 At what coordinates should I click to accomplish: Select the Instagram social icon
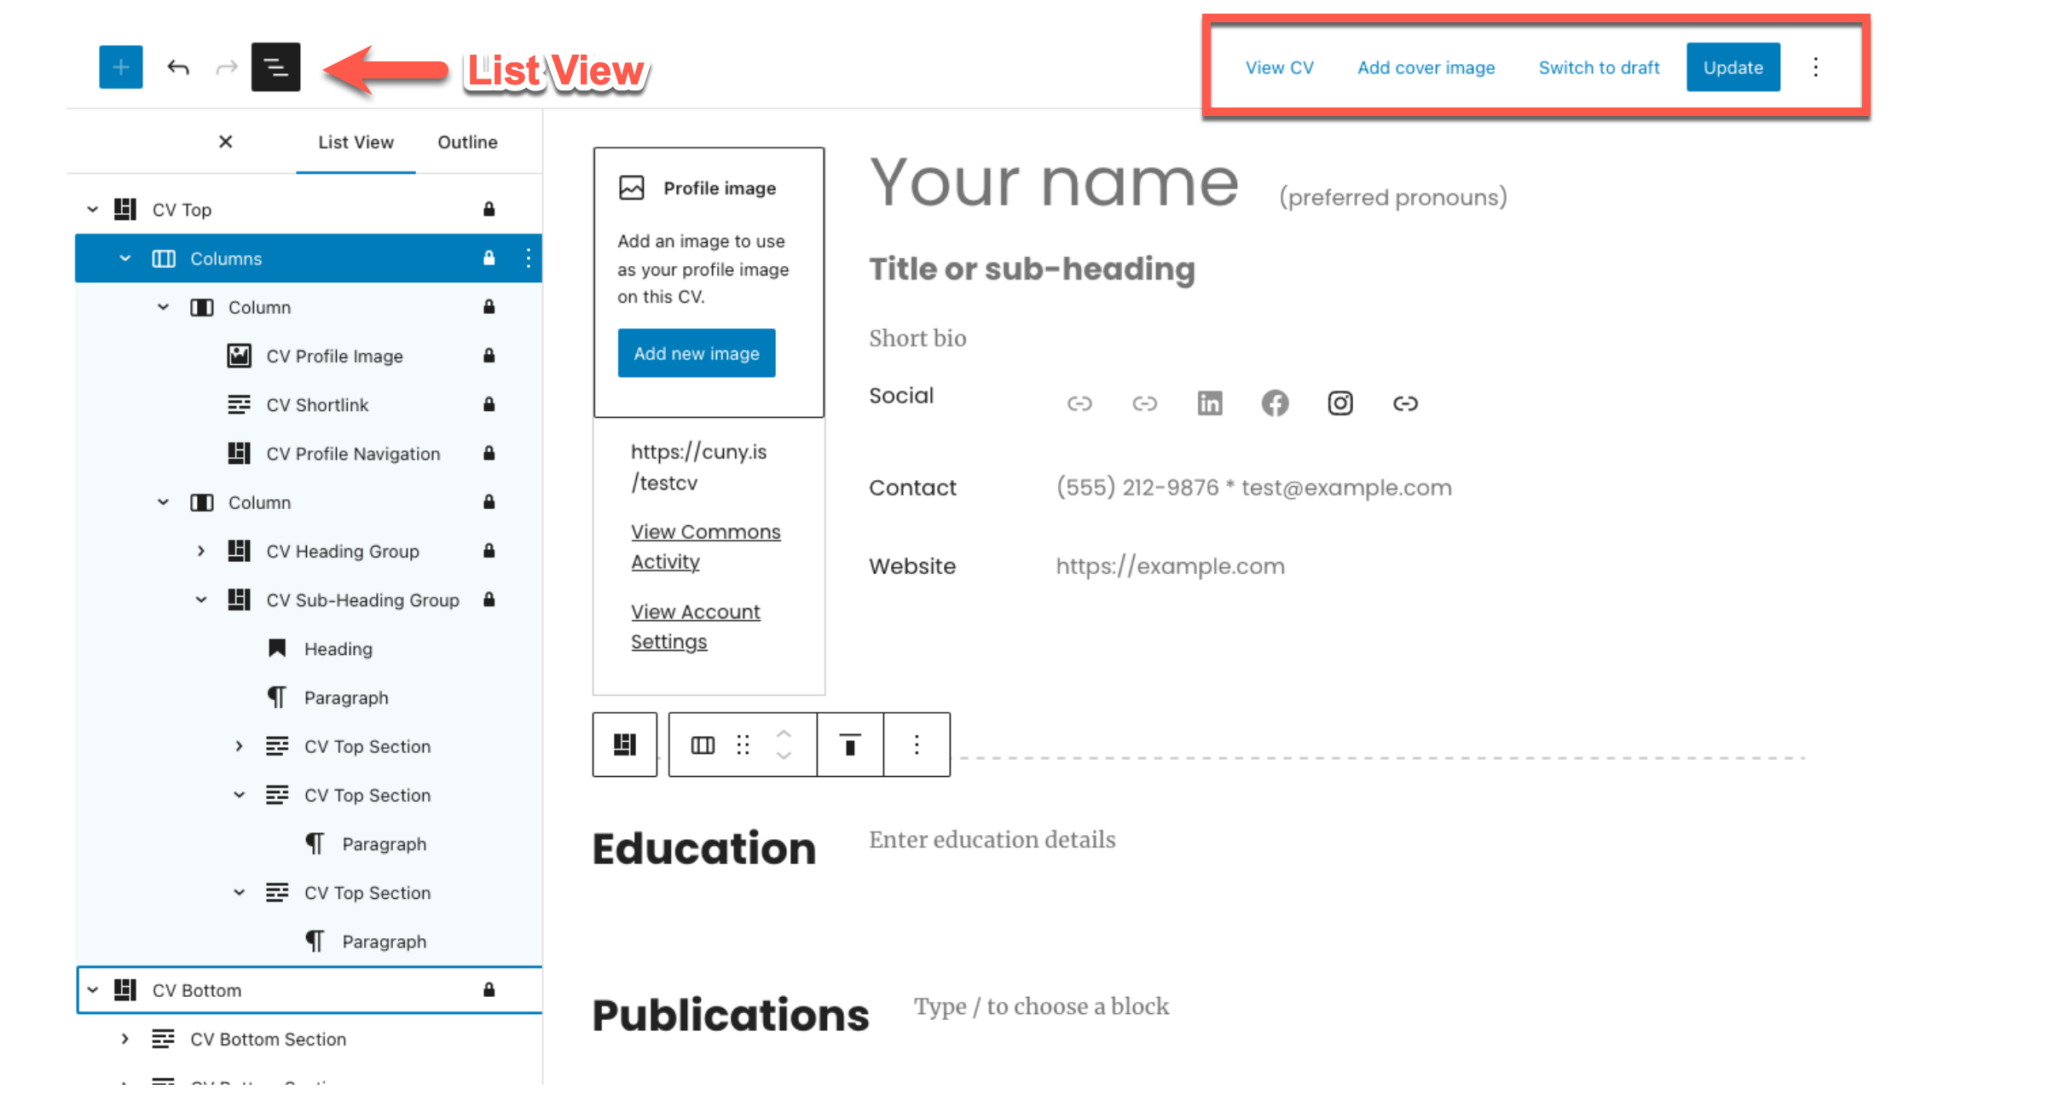(1339, 403)
